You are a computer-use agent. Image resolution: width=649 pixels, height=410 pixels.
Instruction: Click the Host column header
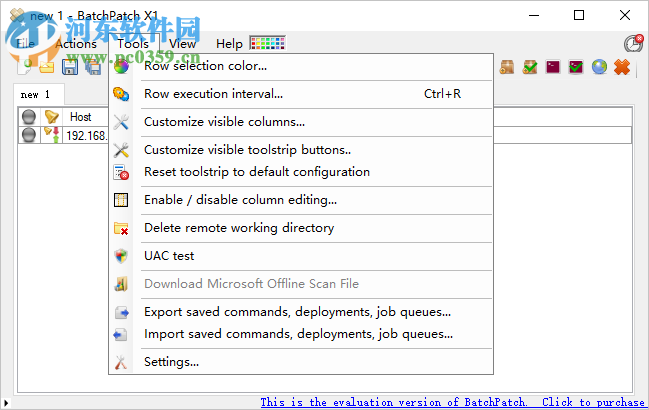[x=85, y=117]
